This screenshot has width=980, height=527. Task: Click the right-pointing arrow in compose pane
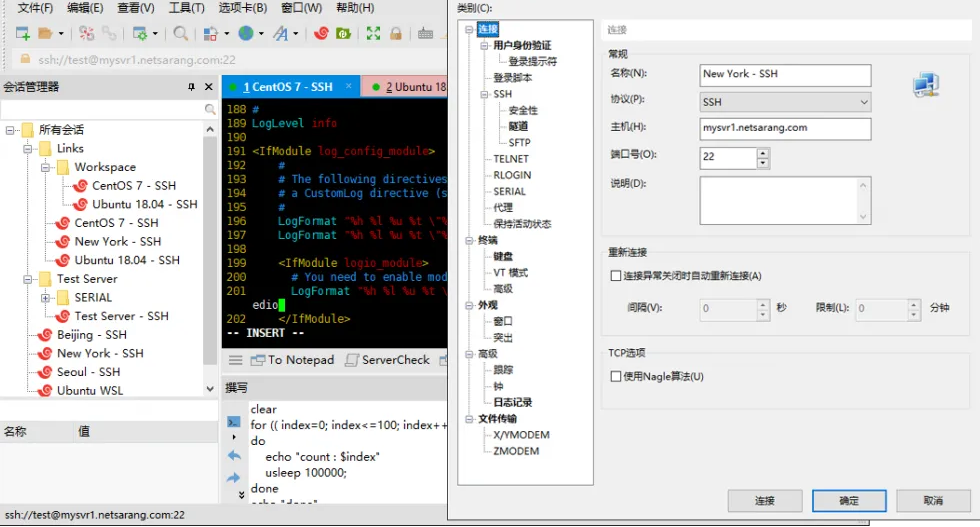tap(234, 478)
